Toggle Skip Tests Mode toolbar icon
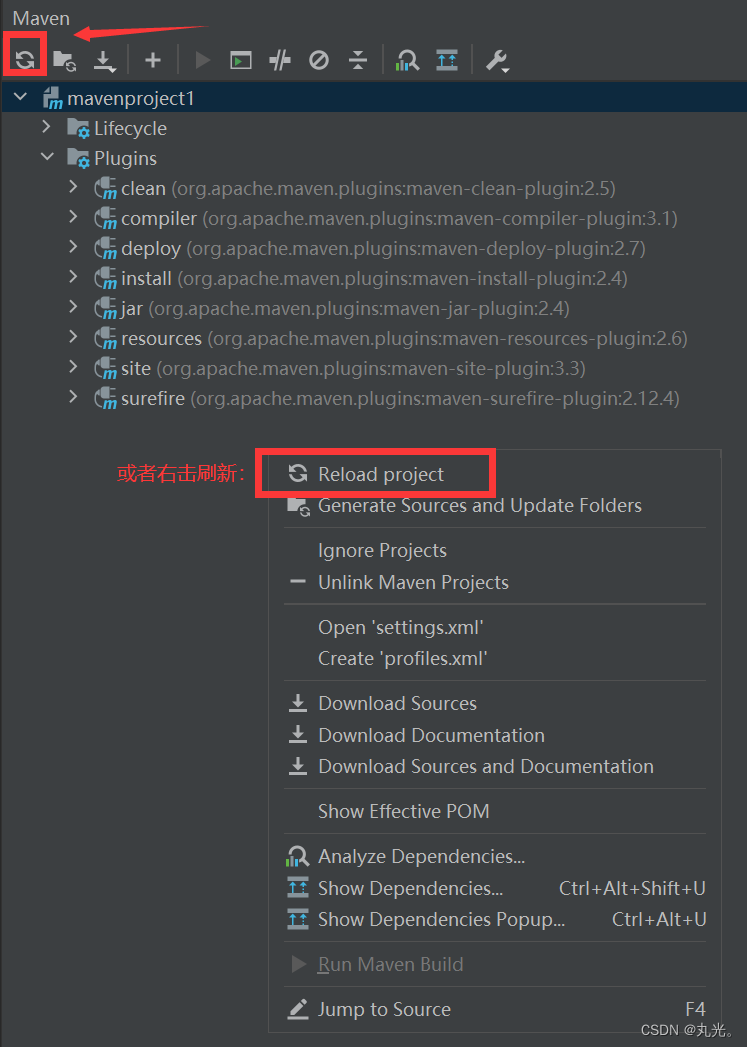747x1047 pixels. coord(319,61)
